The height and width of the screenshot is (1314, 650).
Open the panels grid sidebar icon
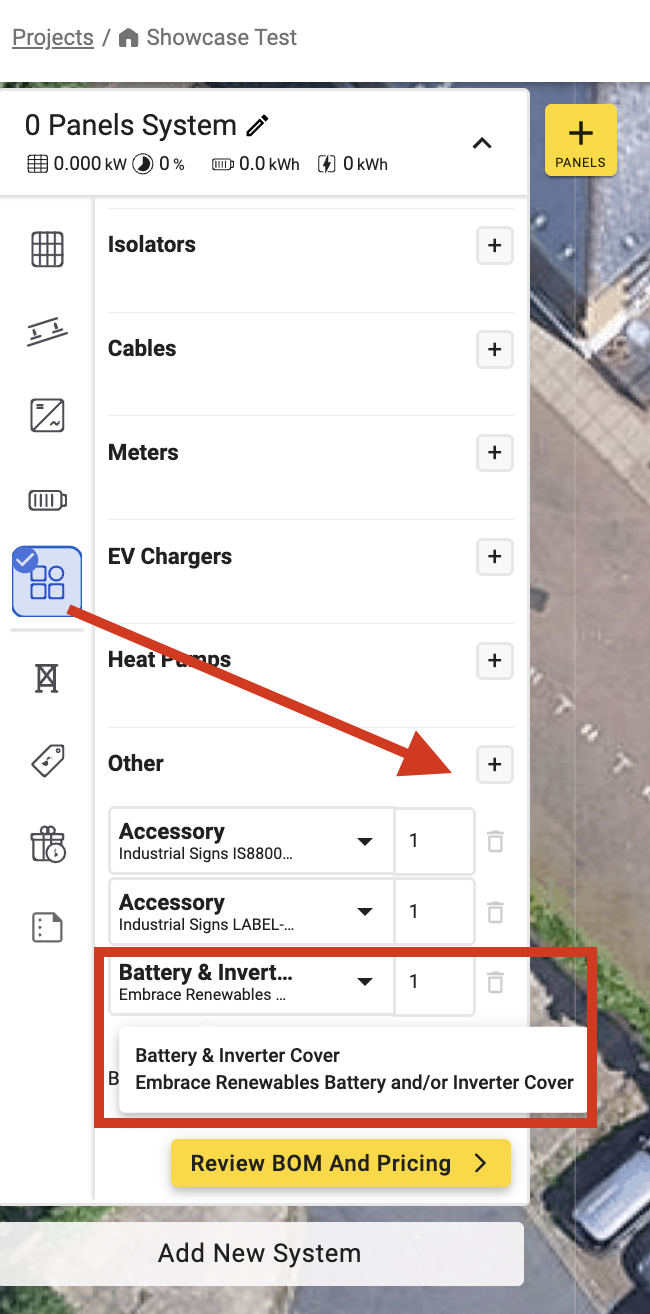47,249
